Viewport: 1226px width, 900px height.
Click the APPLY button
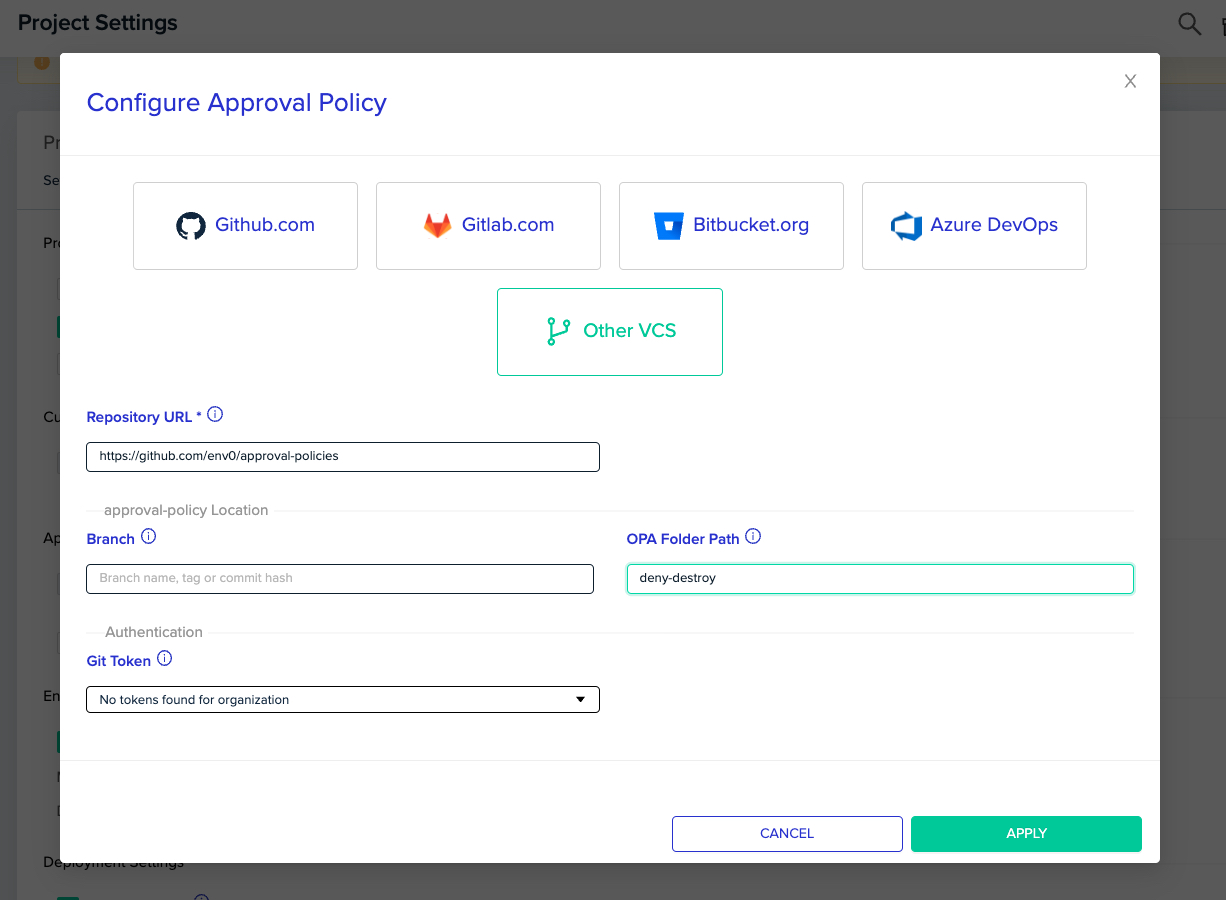[x=1026, y=834]
